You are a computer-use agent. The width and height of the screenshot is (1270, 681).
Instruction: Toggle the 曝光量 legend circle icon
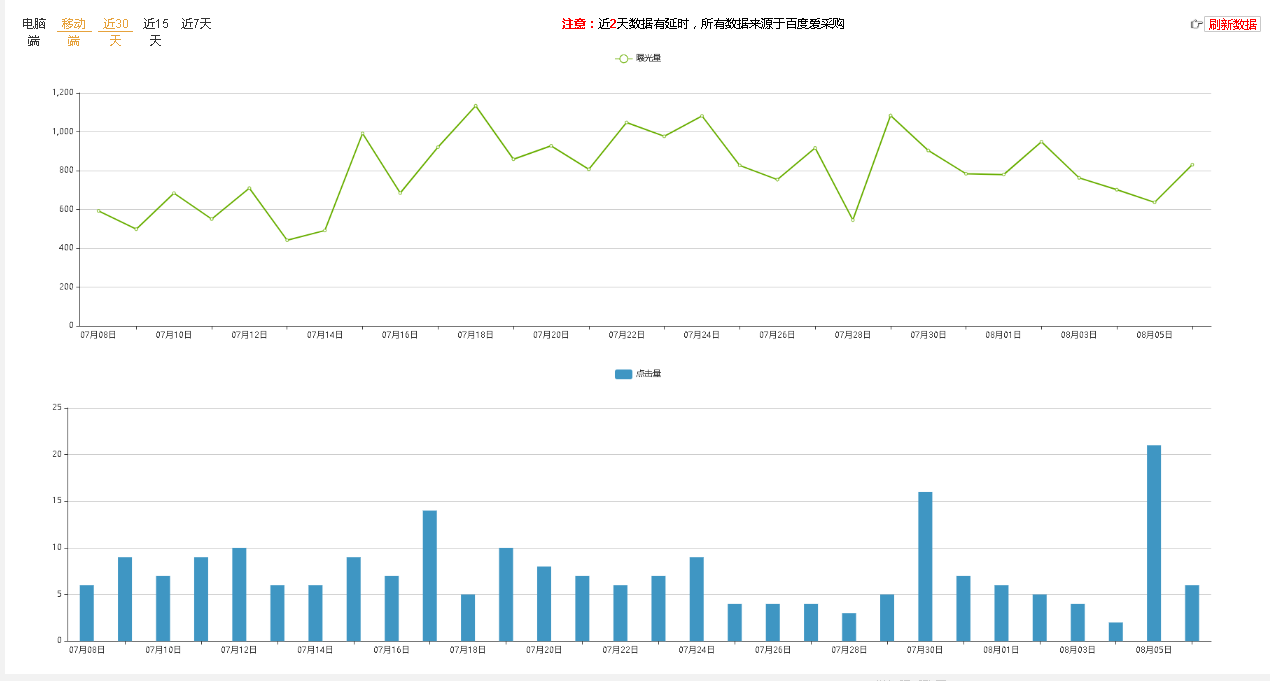[623, 59]
